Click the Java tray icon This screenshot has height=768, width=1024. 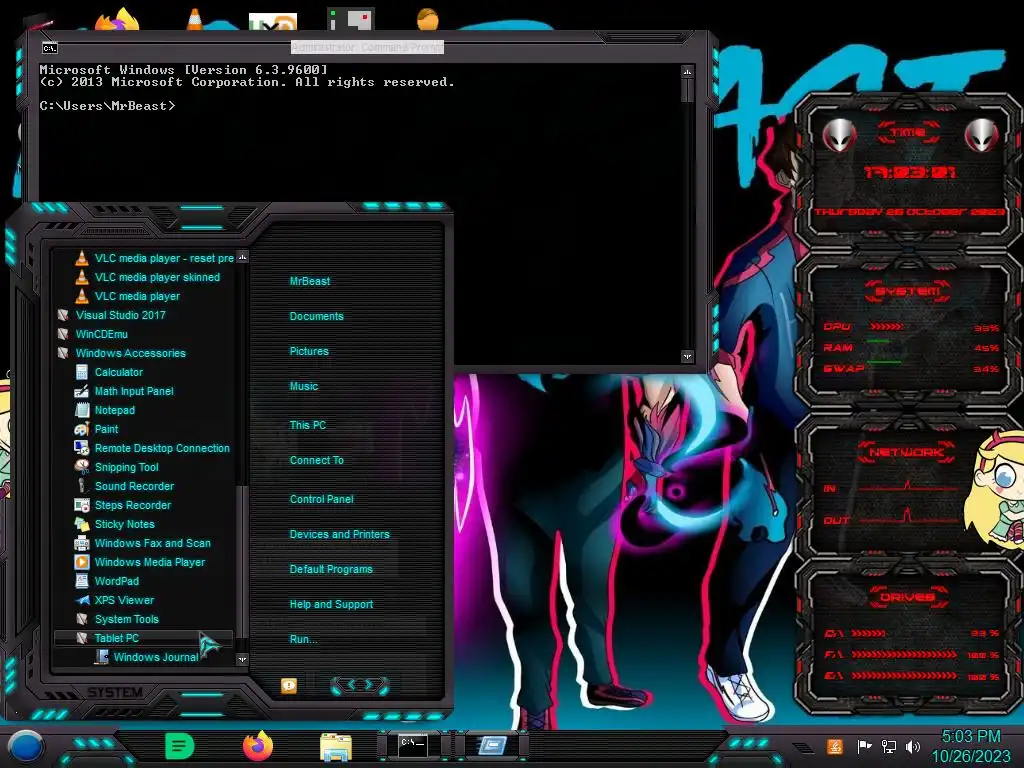coord(835,746)
